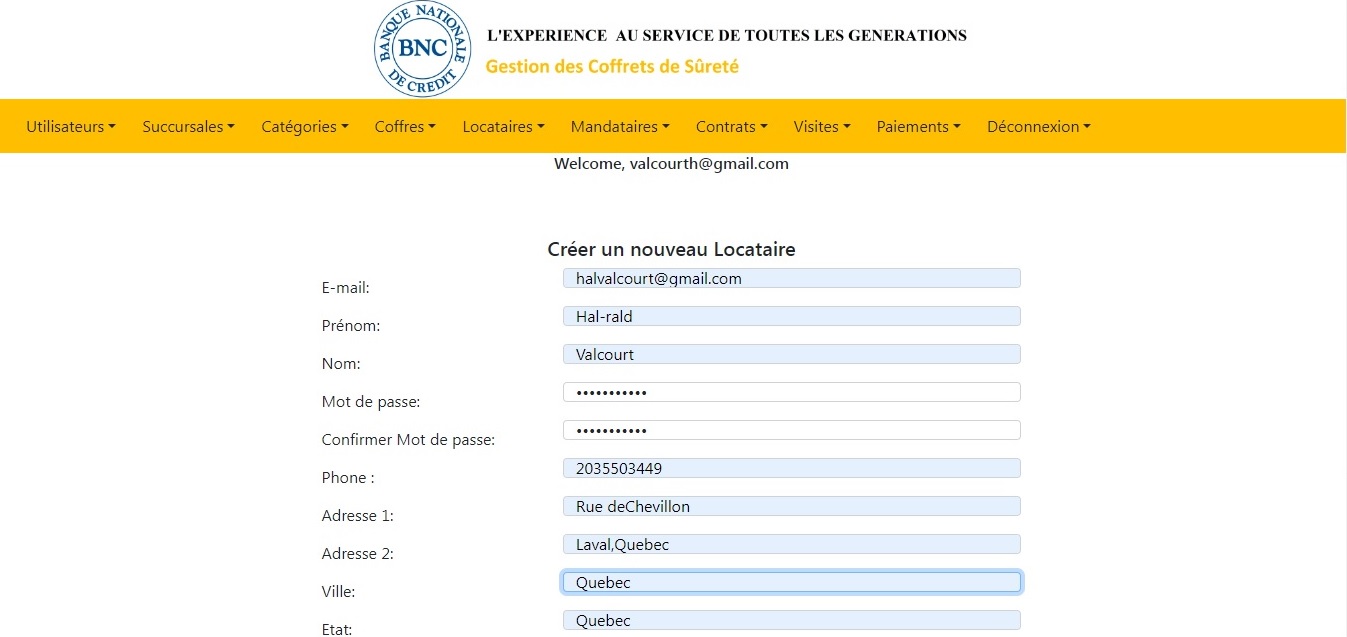Click the E-mail input field
This screenshot has height=637, width=1347.
coord(791,279)
